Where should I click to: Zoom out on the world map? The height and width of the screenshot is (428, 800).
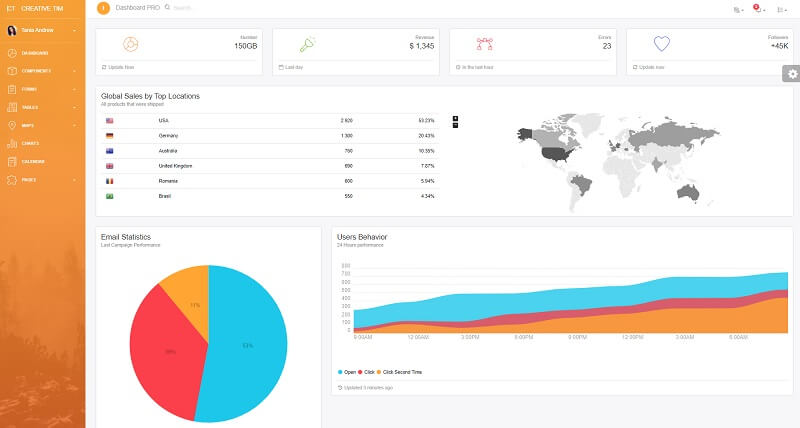click(x=456, y=126)
